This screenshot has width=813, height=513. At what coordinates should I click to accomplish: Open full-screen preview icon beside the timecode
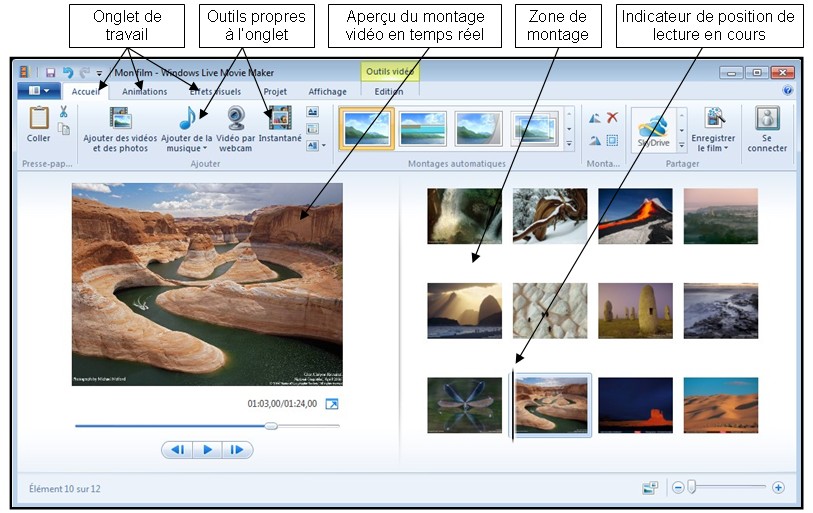[333, 404]
